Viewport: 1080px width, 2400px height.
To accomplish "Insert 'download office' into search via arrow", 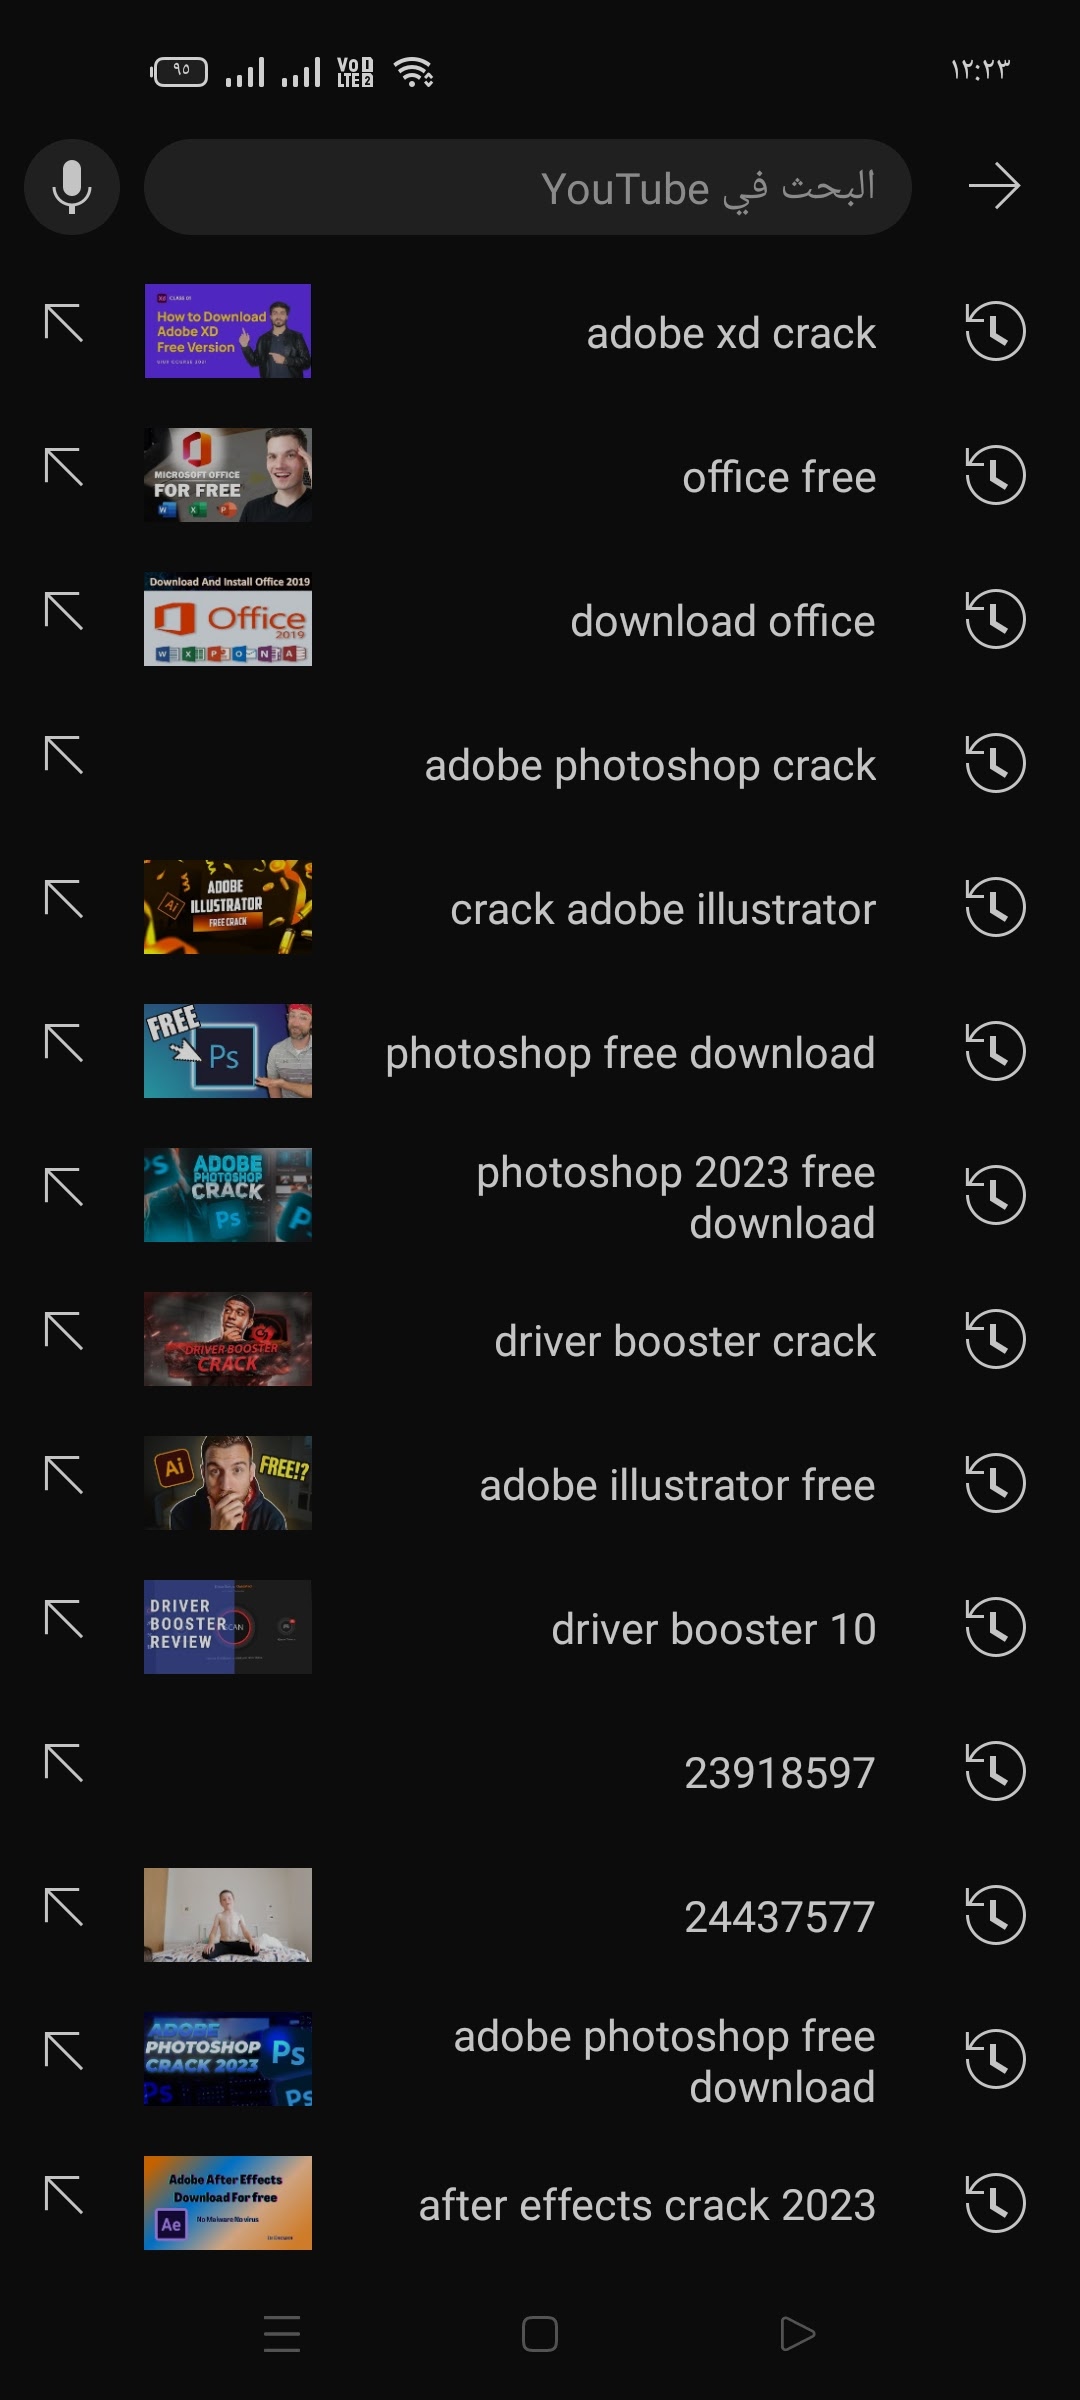I will coord(64,612).
